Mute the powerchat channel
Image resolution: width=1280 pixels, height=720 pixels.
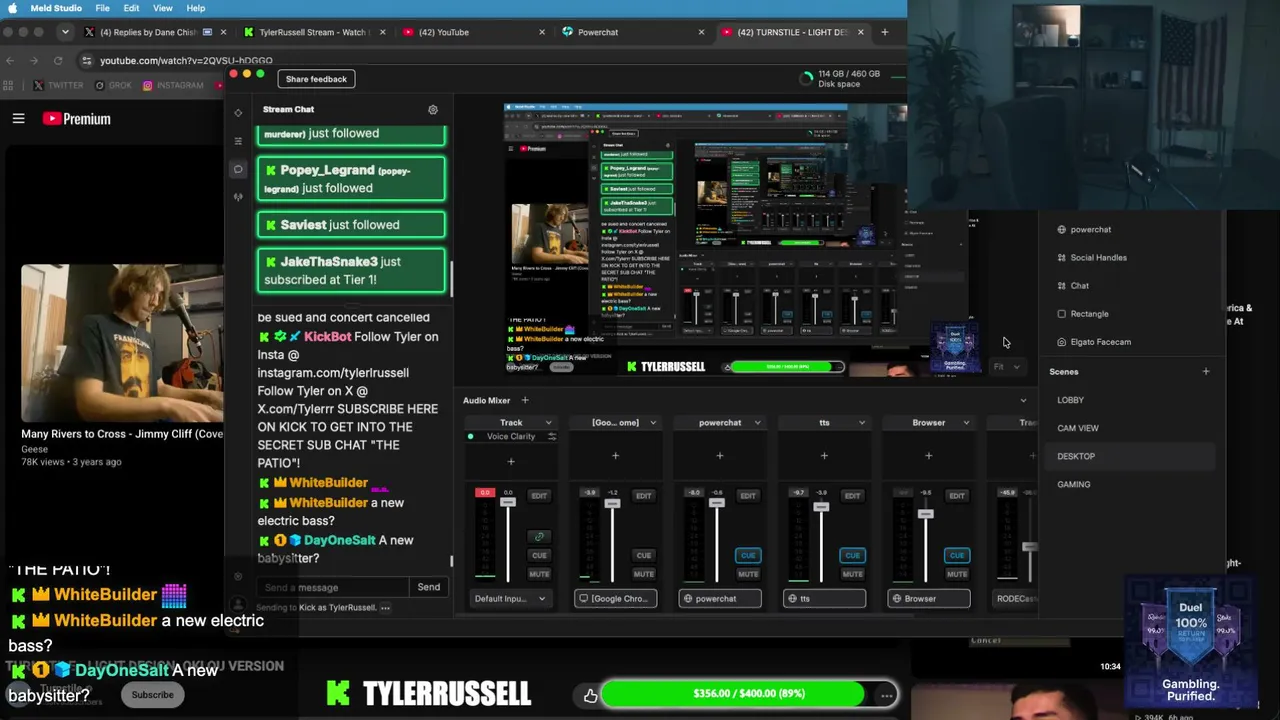[748, 574]
